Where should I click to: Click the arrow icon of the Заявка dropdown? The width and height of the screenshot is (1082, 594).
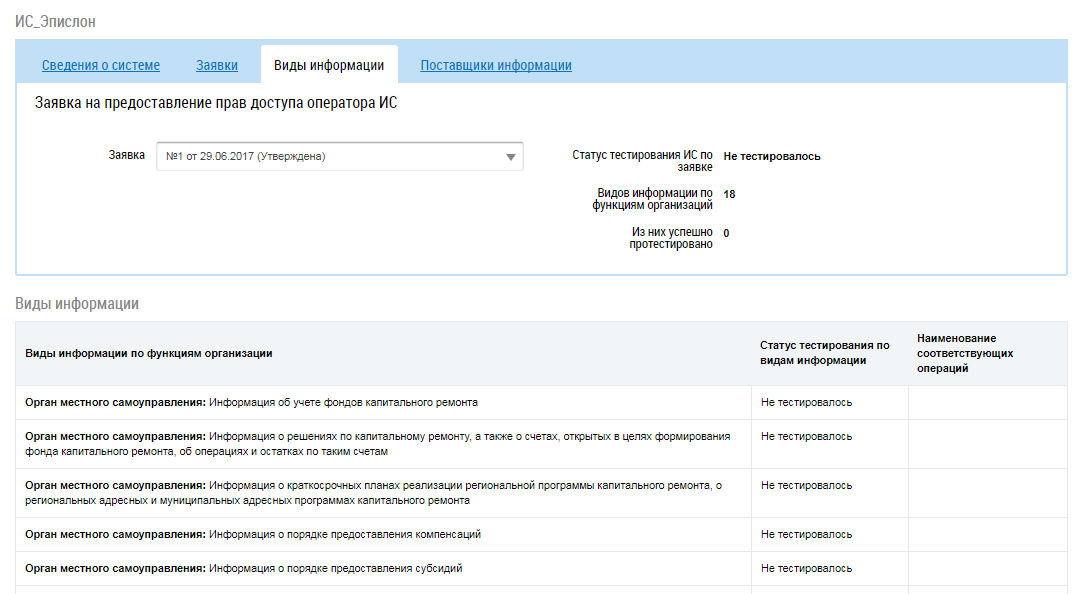point(510,157)
